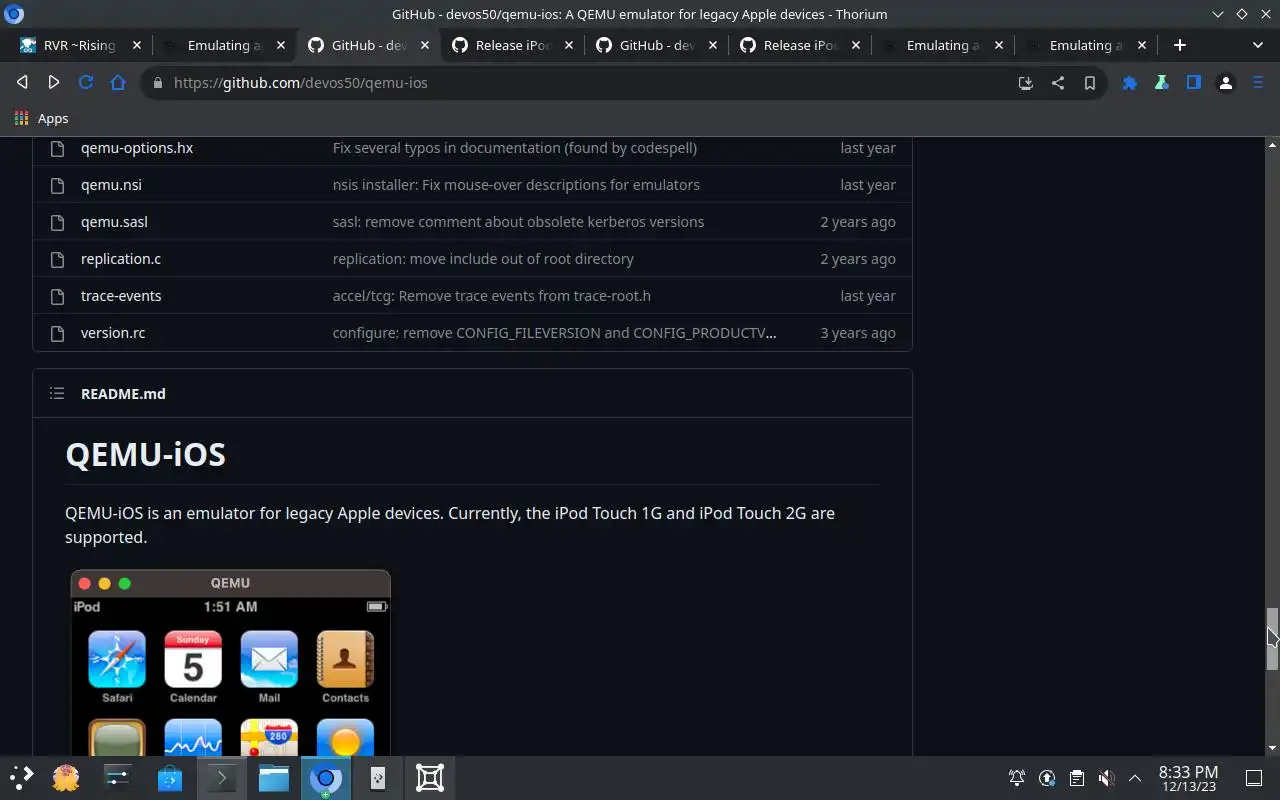Screen dimensions: 1280x800
Task: Toggle the browser side panel icon
Action: pos(1194,83)
